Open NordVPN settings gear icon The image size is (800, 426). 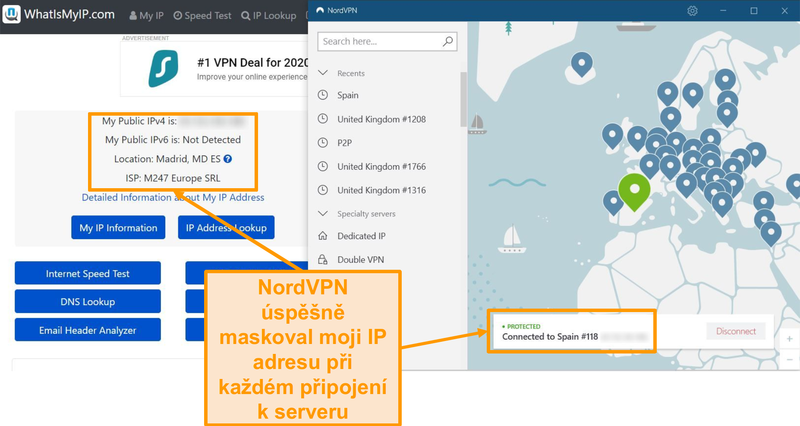tap(692, 11)
